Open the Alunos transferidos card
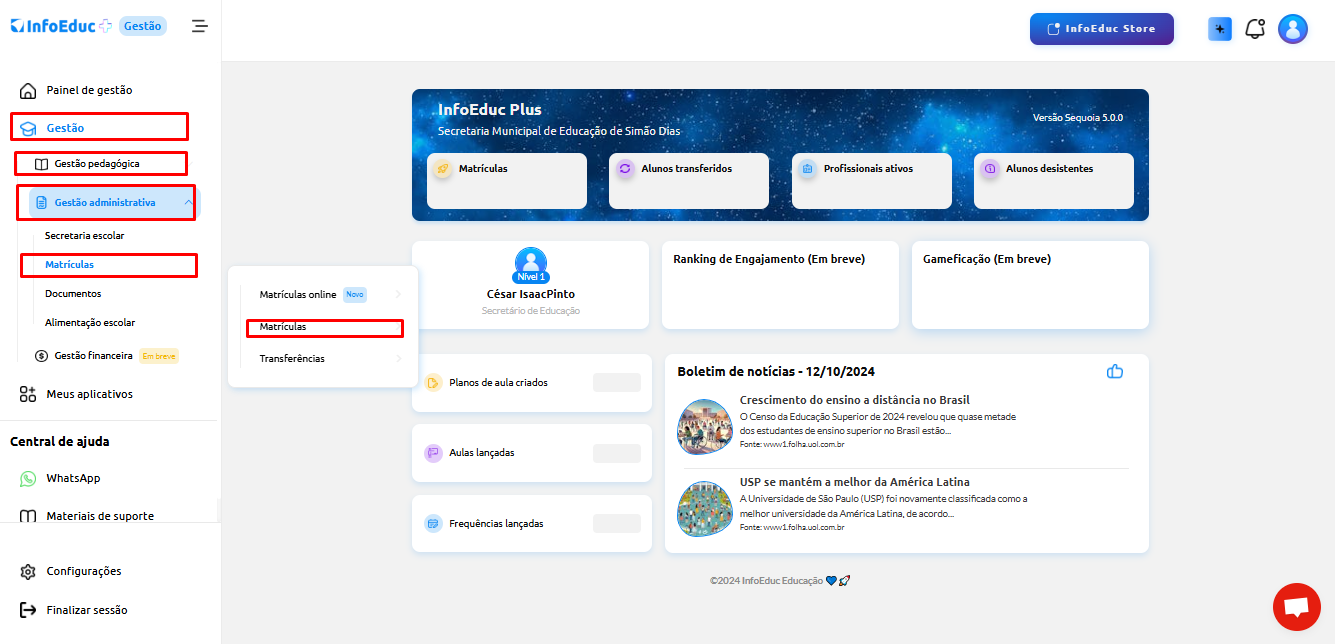 pos(689,181)
